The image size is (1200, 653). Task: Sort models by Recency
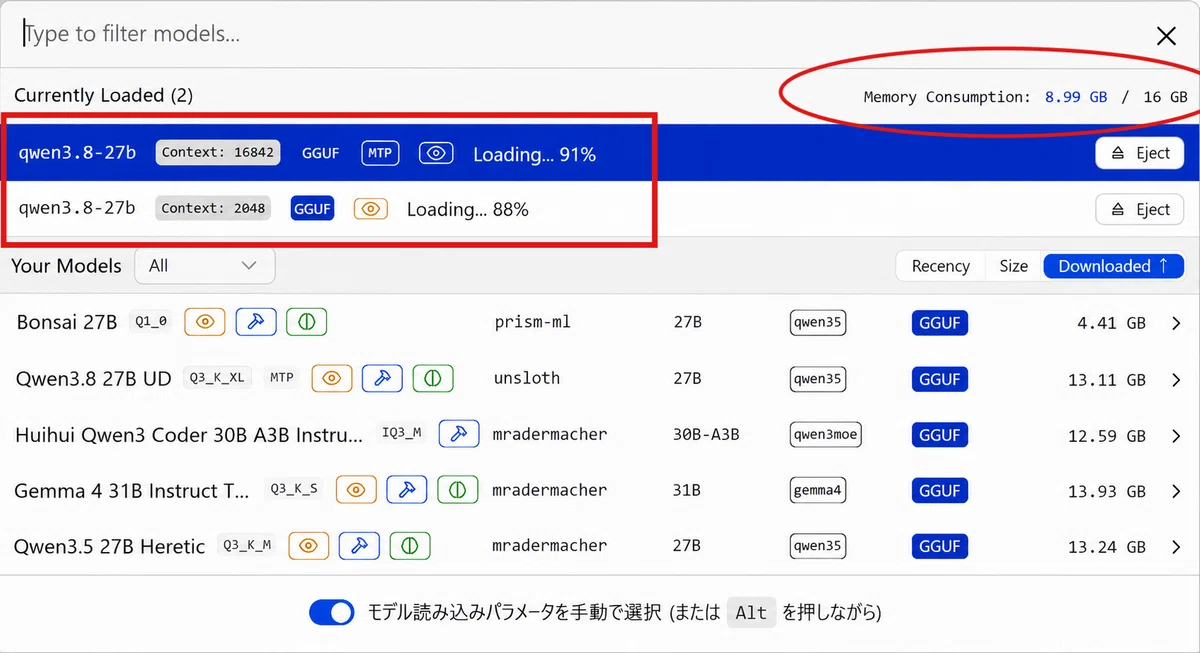(940, 266)
